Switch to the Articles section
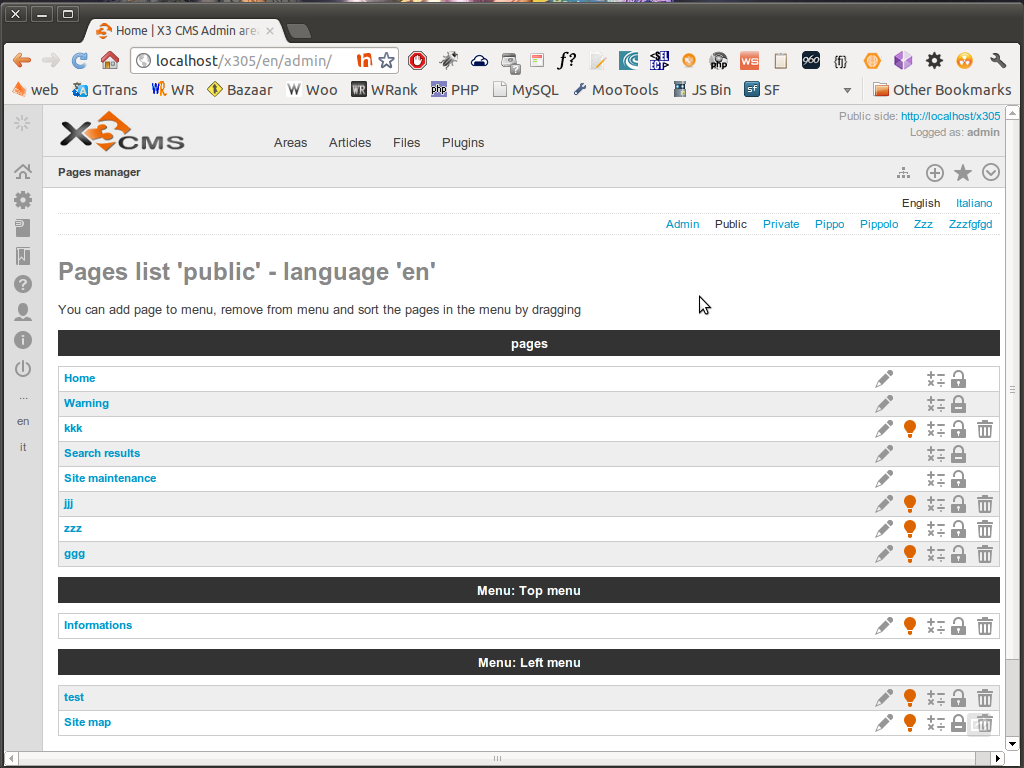The width and height of the screenshot is (1024, 768). pyautogui.click(x=349, y=142)
